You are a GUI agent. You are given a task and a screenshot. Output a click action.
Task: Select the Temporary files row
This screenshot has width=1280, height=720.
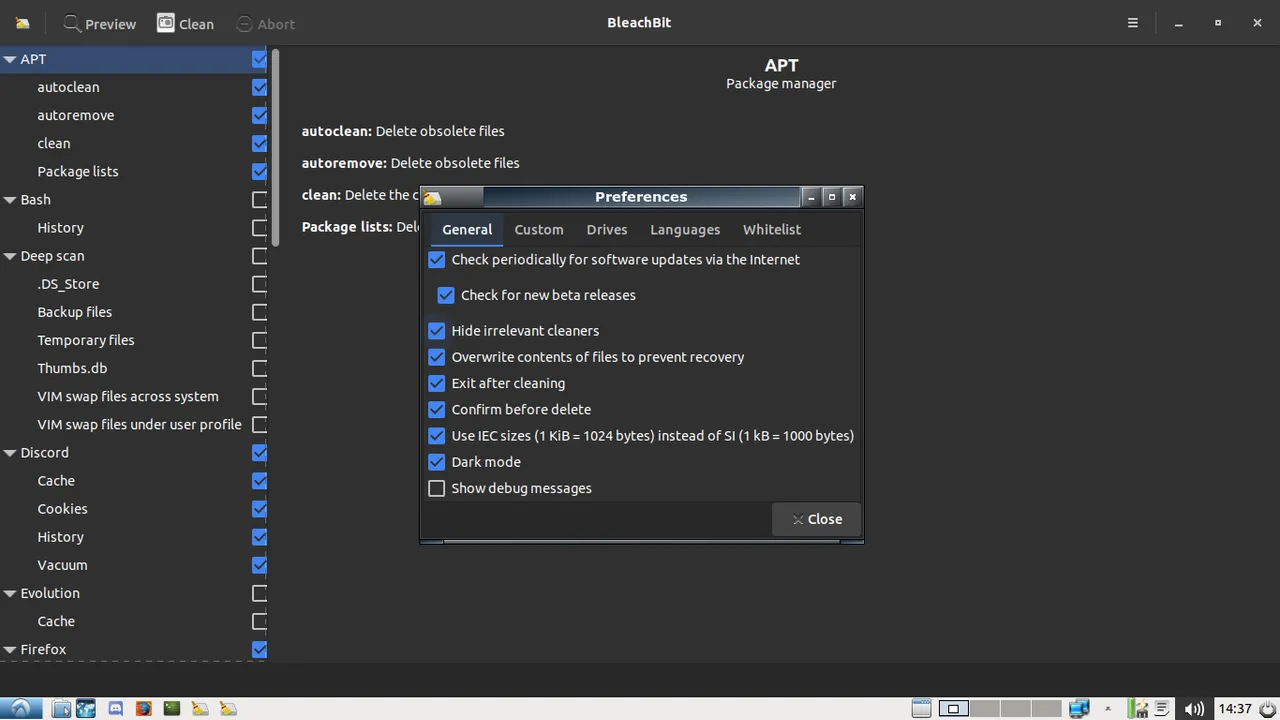(x=135, y=340)
